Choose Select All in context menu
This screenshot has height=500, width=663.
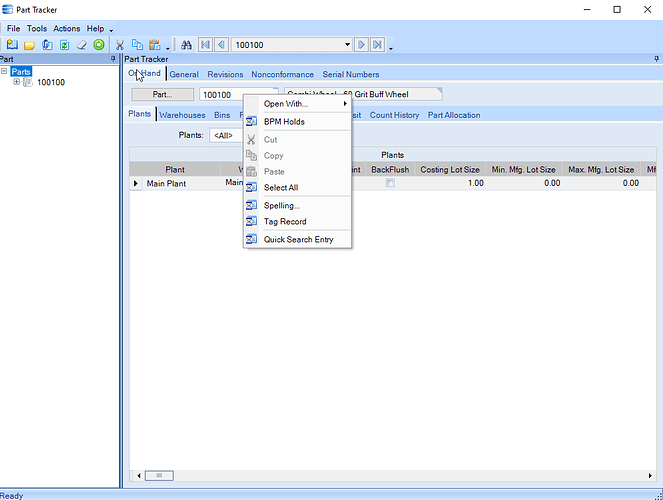click(297, 188)
